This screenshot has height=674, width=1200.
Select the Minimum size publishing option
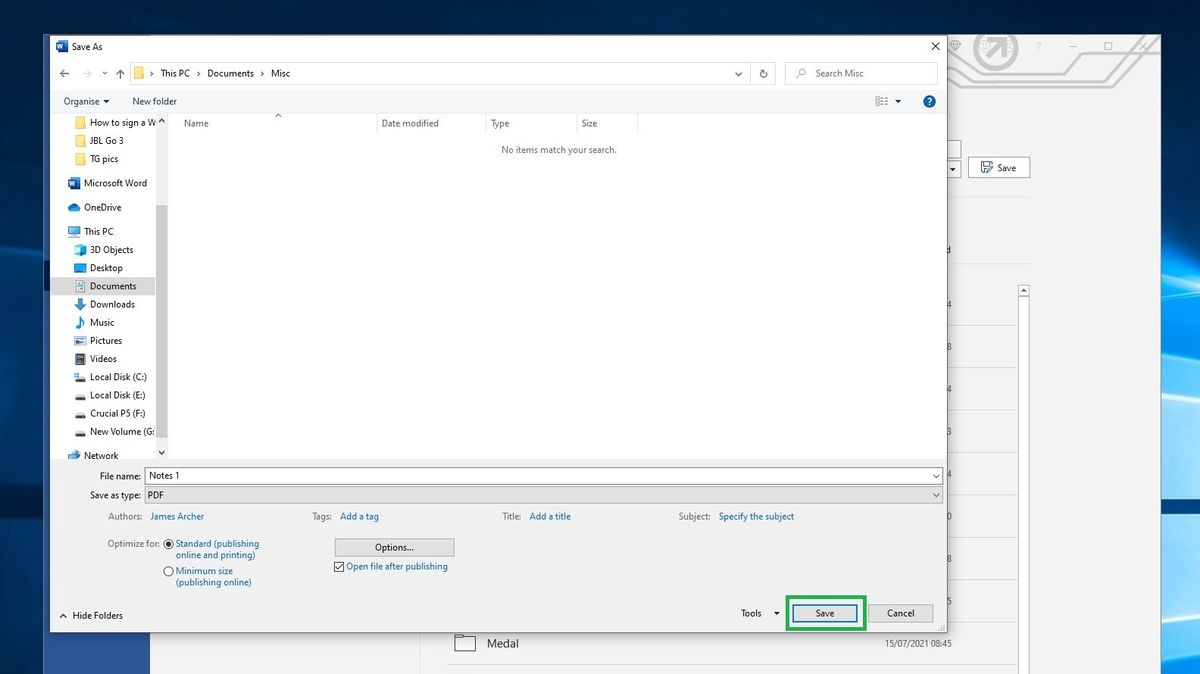click(x=169, y=571)
